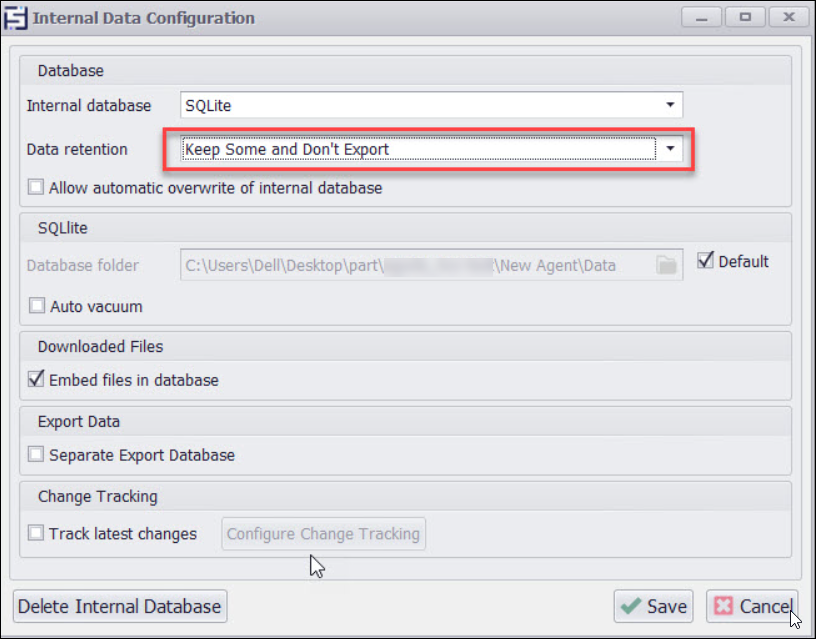Click the green checkmark icon on Save
This screenshot has width=816, height=639.
[630, 606]
